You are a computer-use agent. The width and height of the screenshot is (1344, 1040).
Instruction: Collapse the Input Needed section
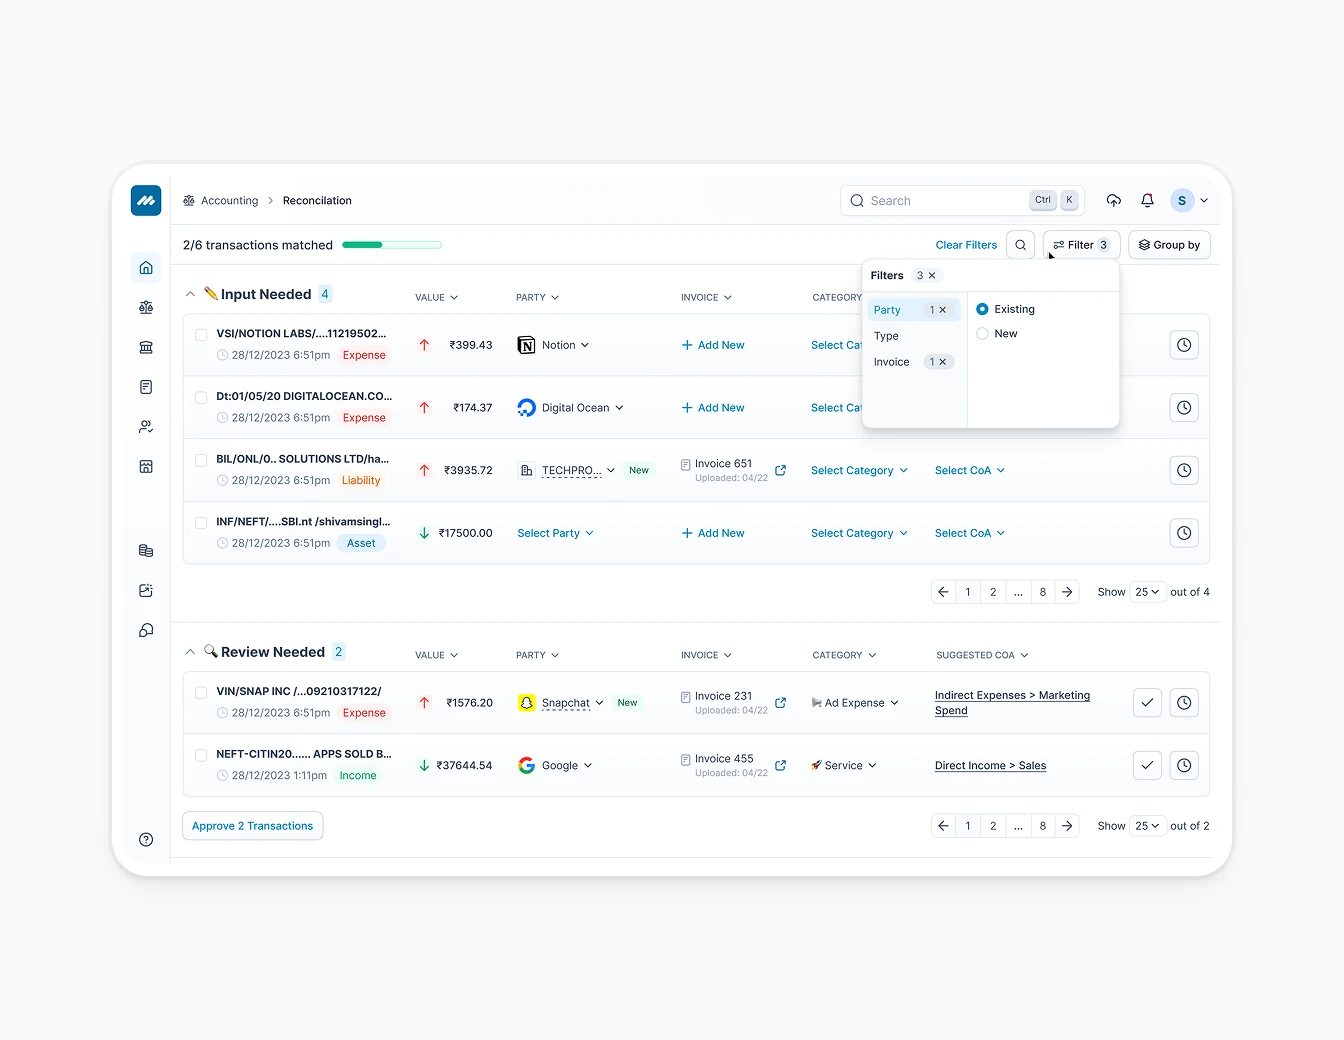(x=190, y=295)
